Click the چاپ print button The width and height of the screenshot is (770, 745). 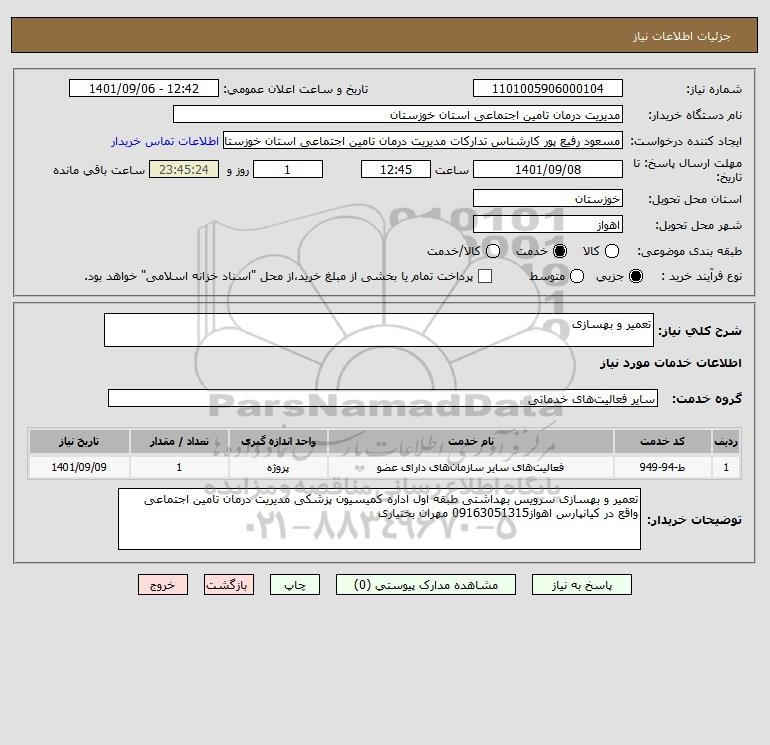(x=295, y=585)
